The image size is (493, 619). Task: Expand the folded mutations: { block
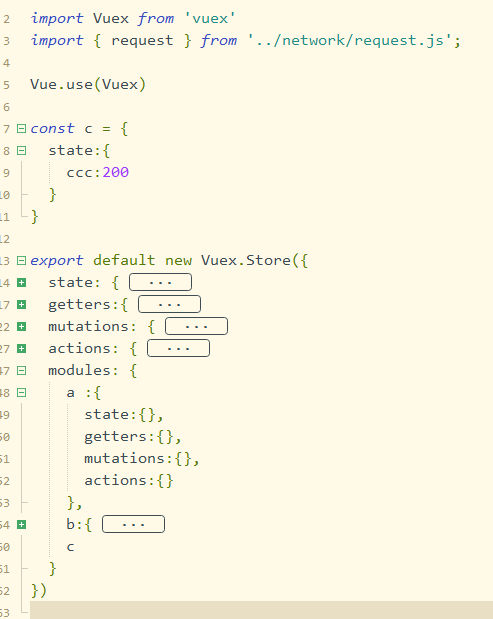tap(21, 327)
